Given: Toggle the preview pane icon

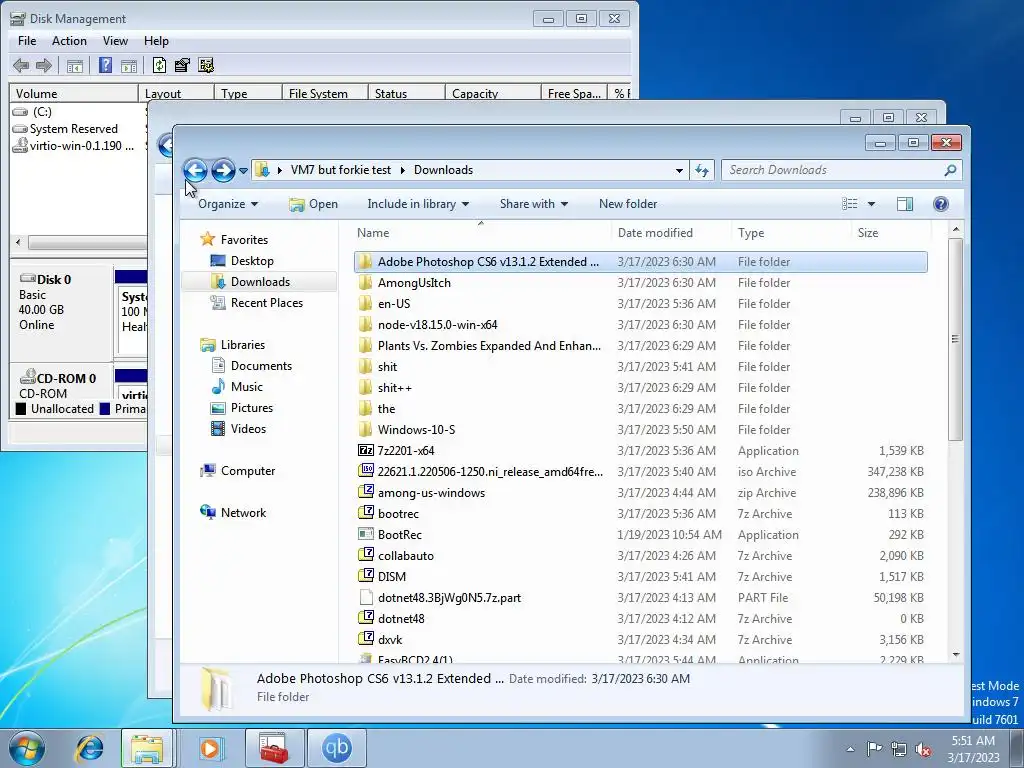Looking at the screenshot, I should coord(904,204).
